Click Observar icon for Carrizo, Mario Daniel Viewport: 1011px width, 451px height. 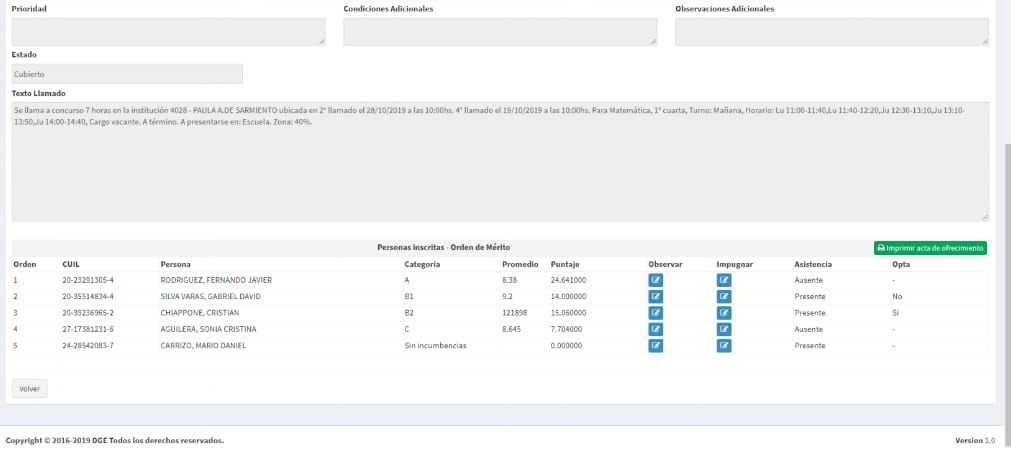point(655,346)
